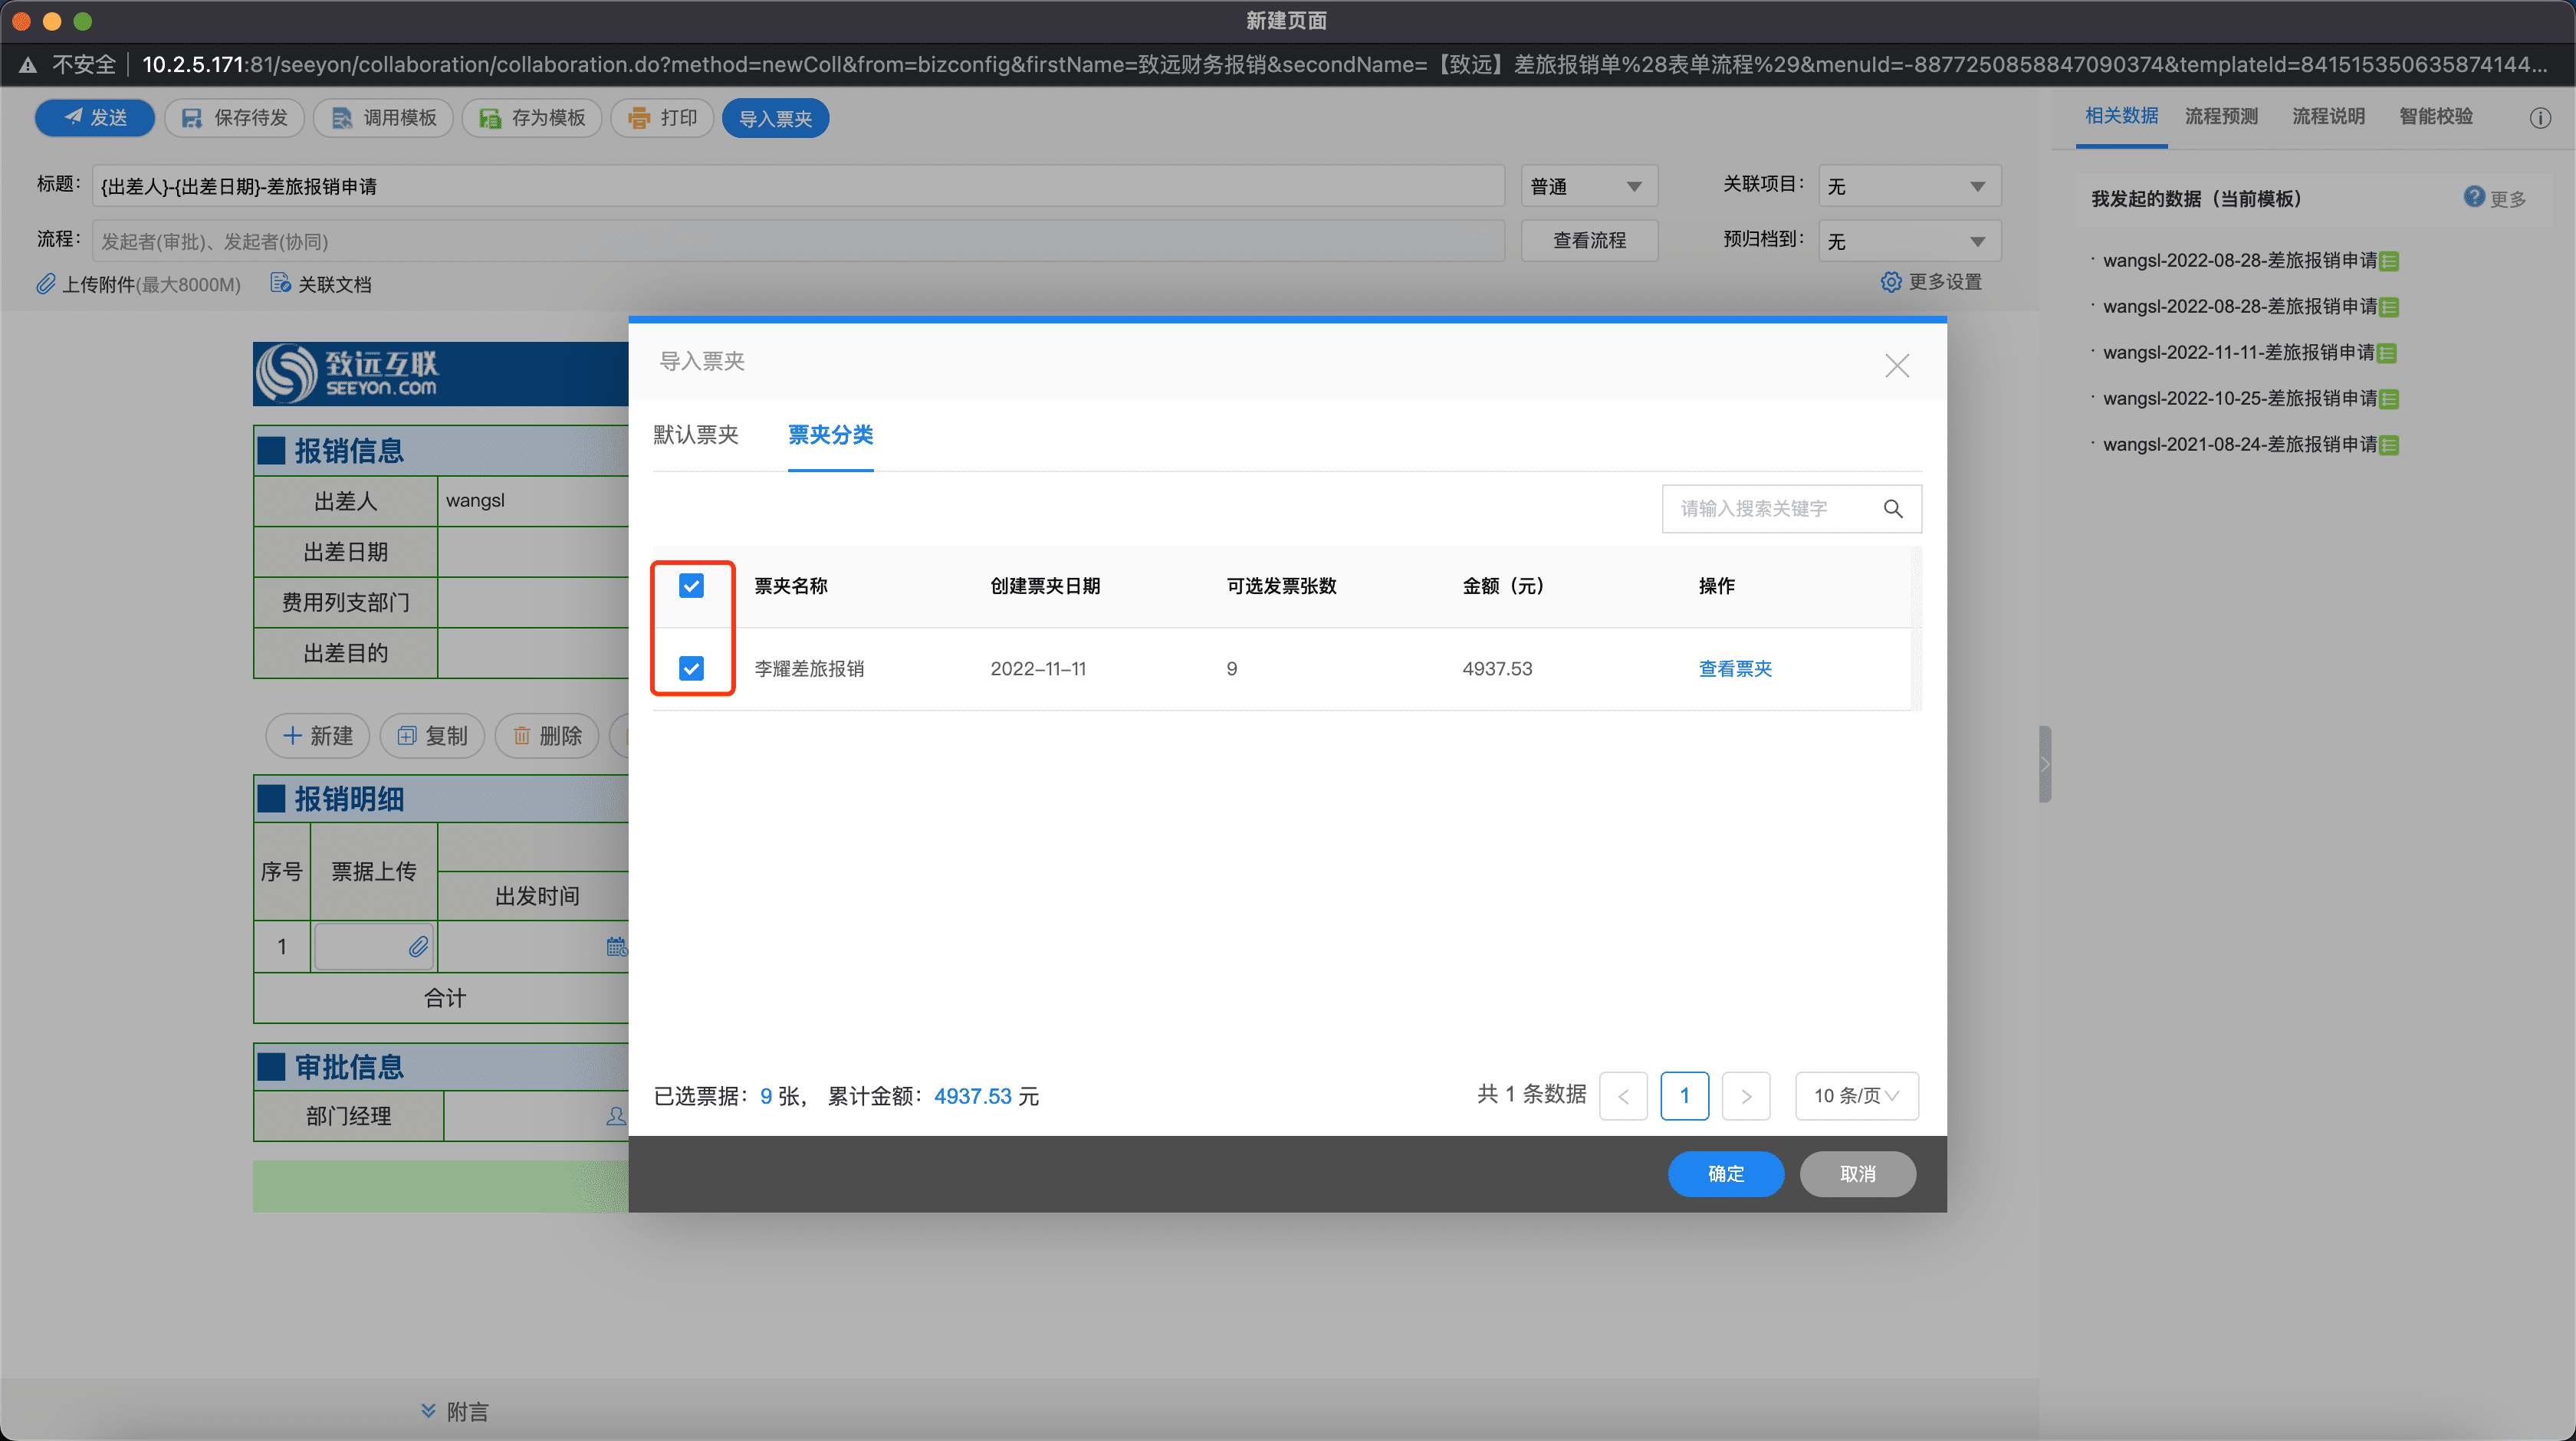Click the browser URL address bar
Image resolution: width=2576 pixels, height=1441 pixels.
1344,65
